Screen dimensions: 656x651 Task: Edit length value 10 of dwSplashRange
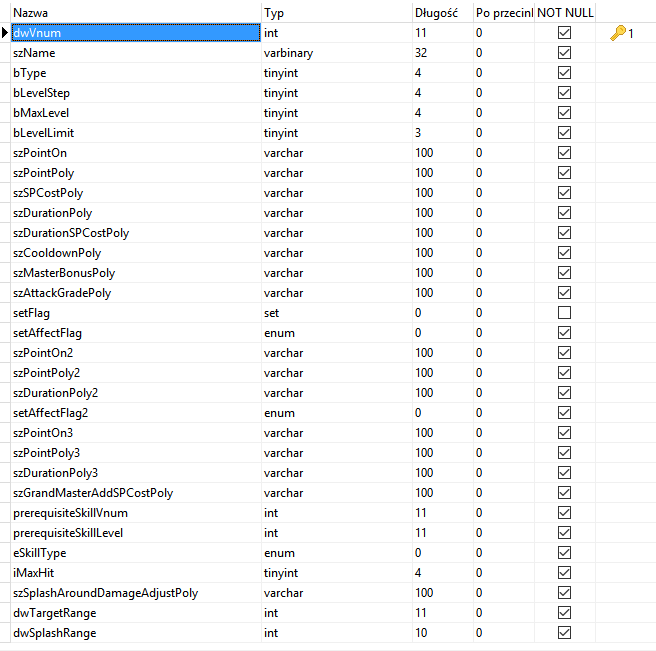[x=443, y=633]
